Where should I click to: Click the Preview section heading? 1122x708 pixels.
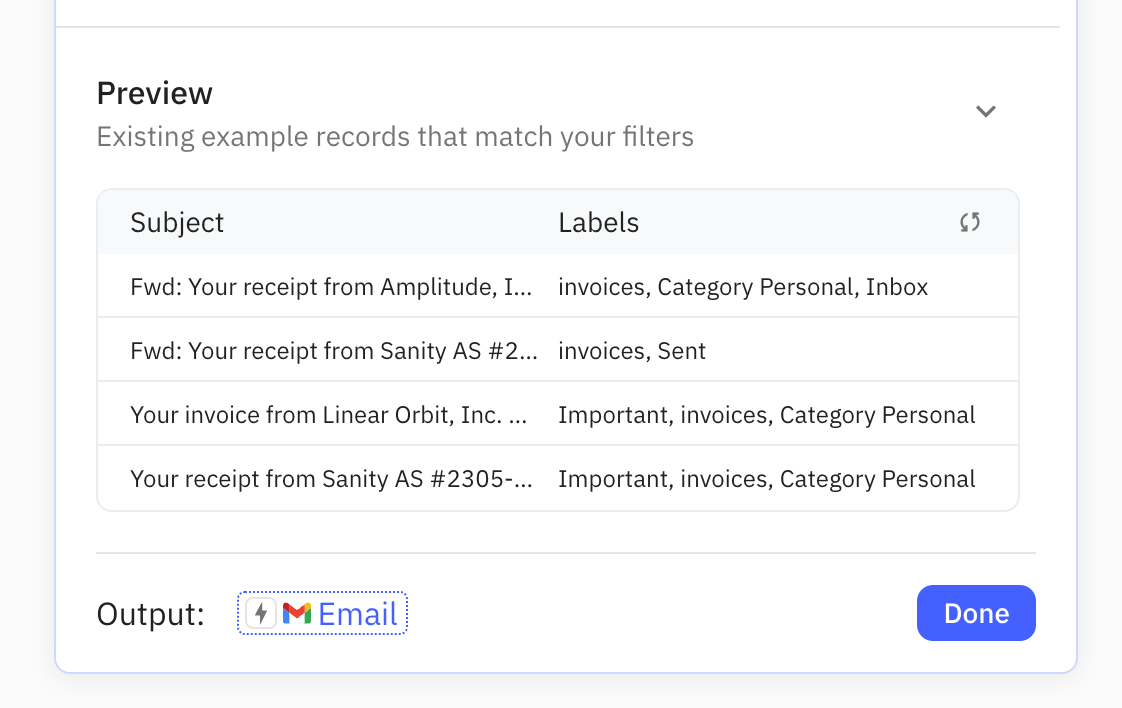coord(154,93)
